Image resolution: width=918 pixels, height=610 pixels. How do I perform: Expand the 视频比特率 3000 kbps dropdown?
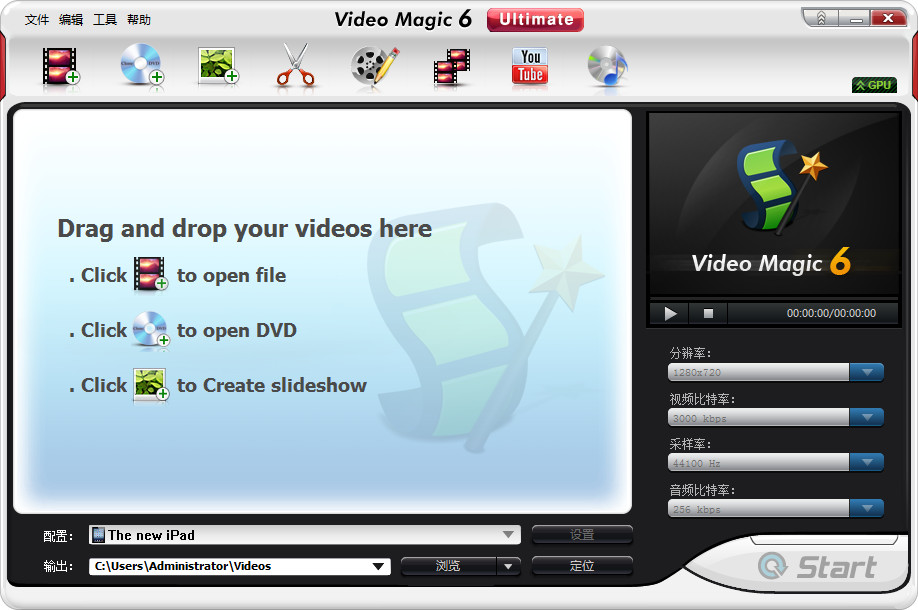pyautogui.click(x=866, y=417)
